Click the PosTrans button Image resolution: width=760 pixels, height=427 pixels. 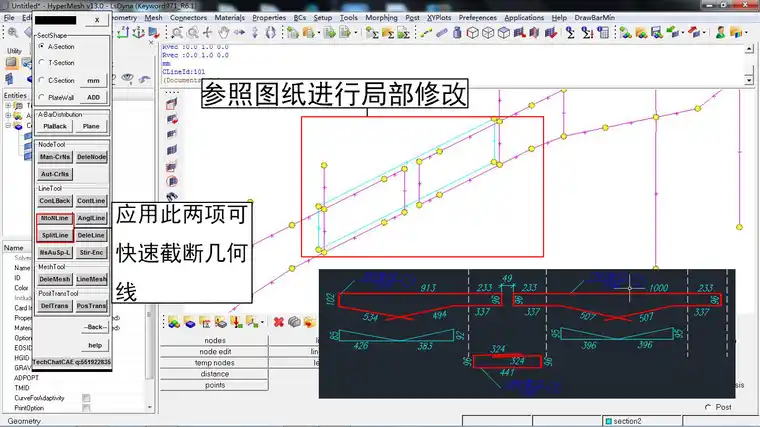(x=91, y=306)
